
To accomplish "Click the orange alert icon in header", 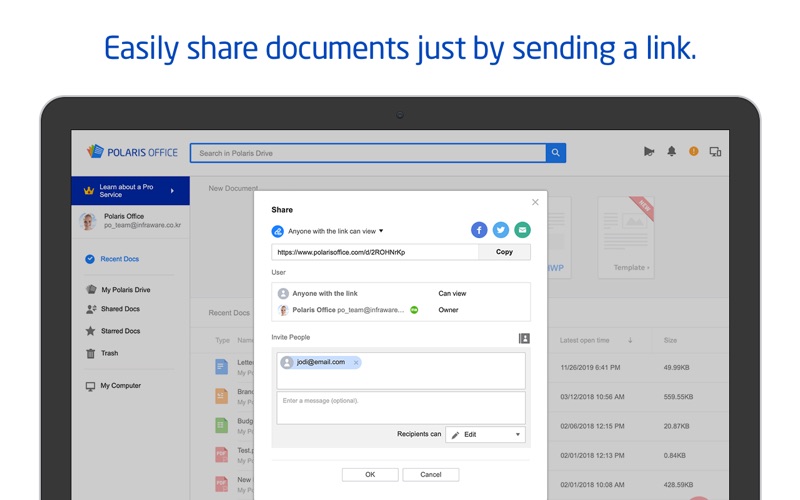I will (x=693, y=151).
